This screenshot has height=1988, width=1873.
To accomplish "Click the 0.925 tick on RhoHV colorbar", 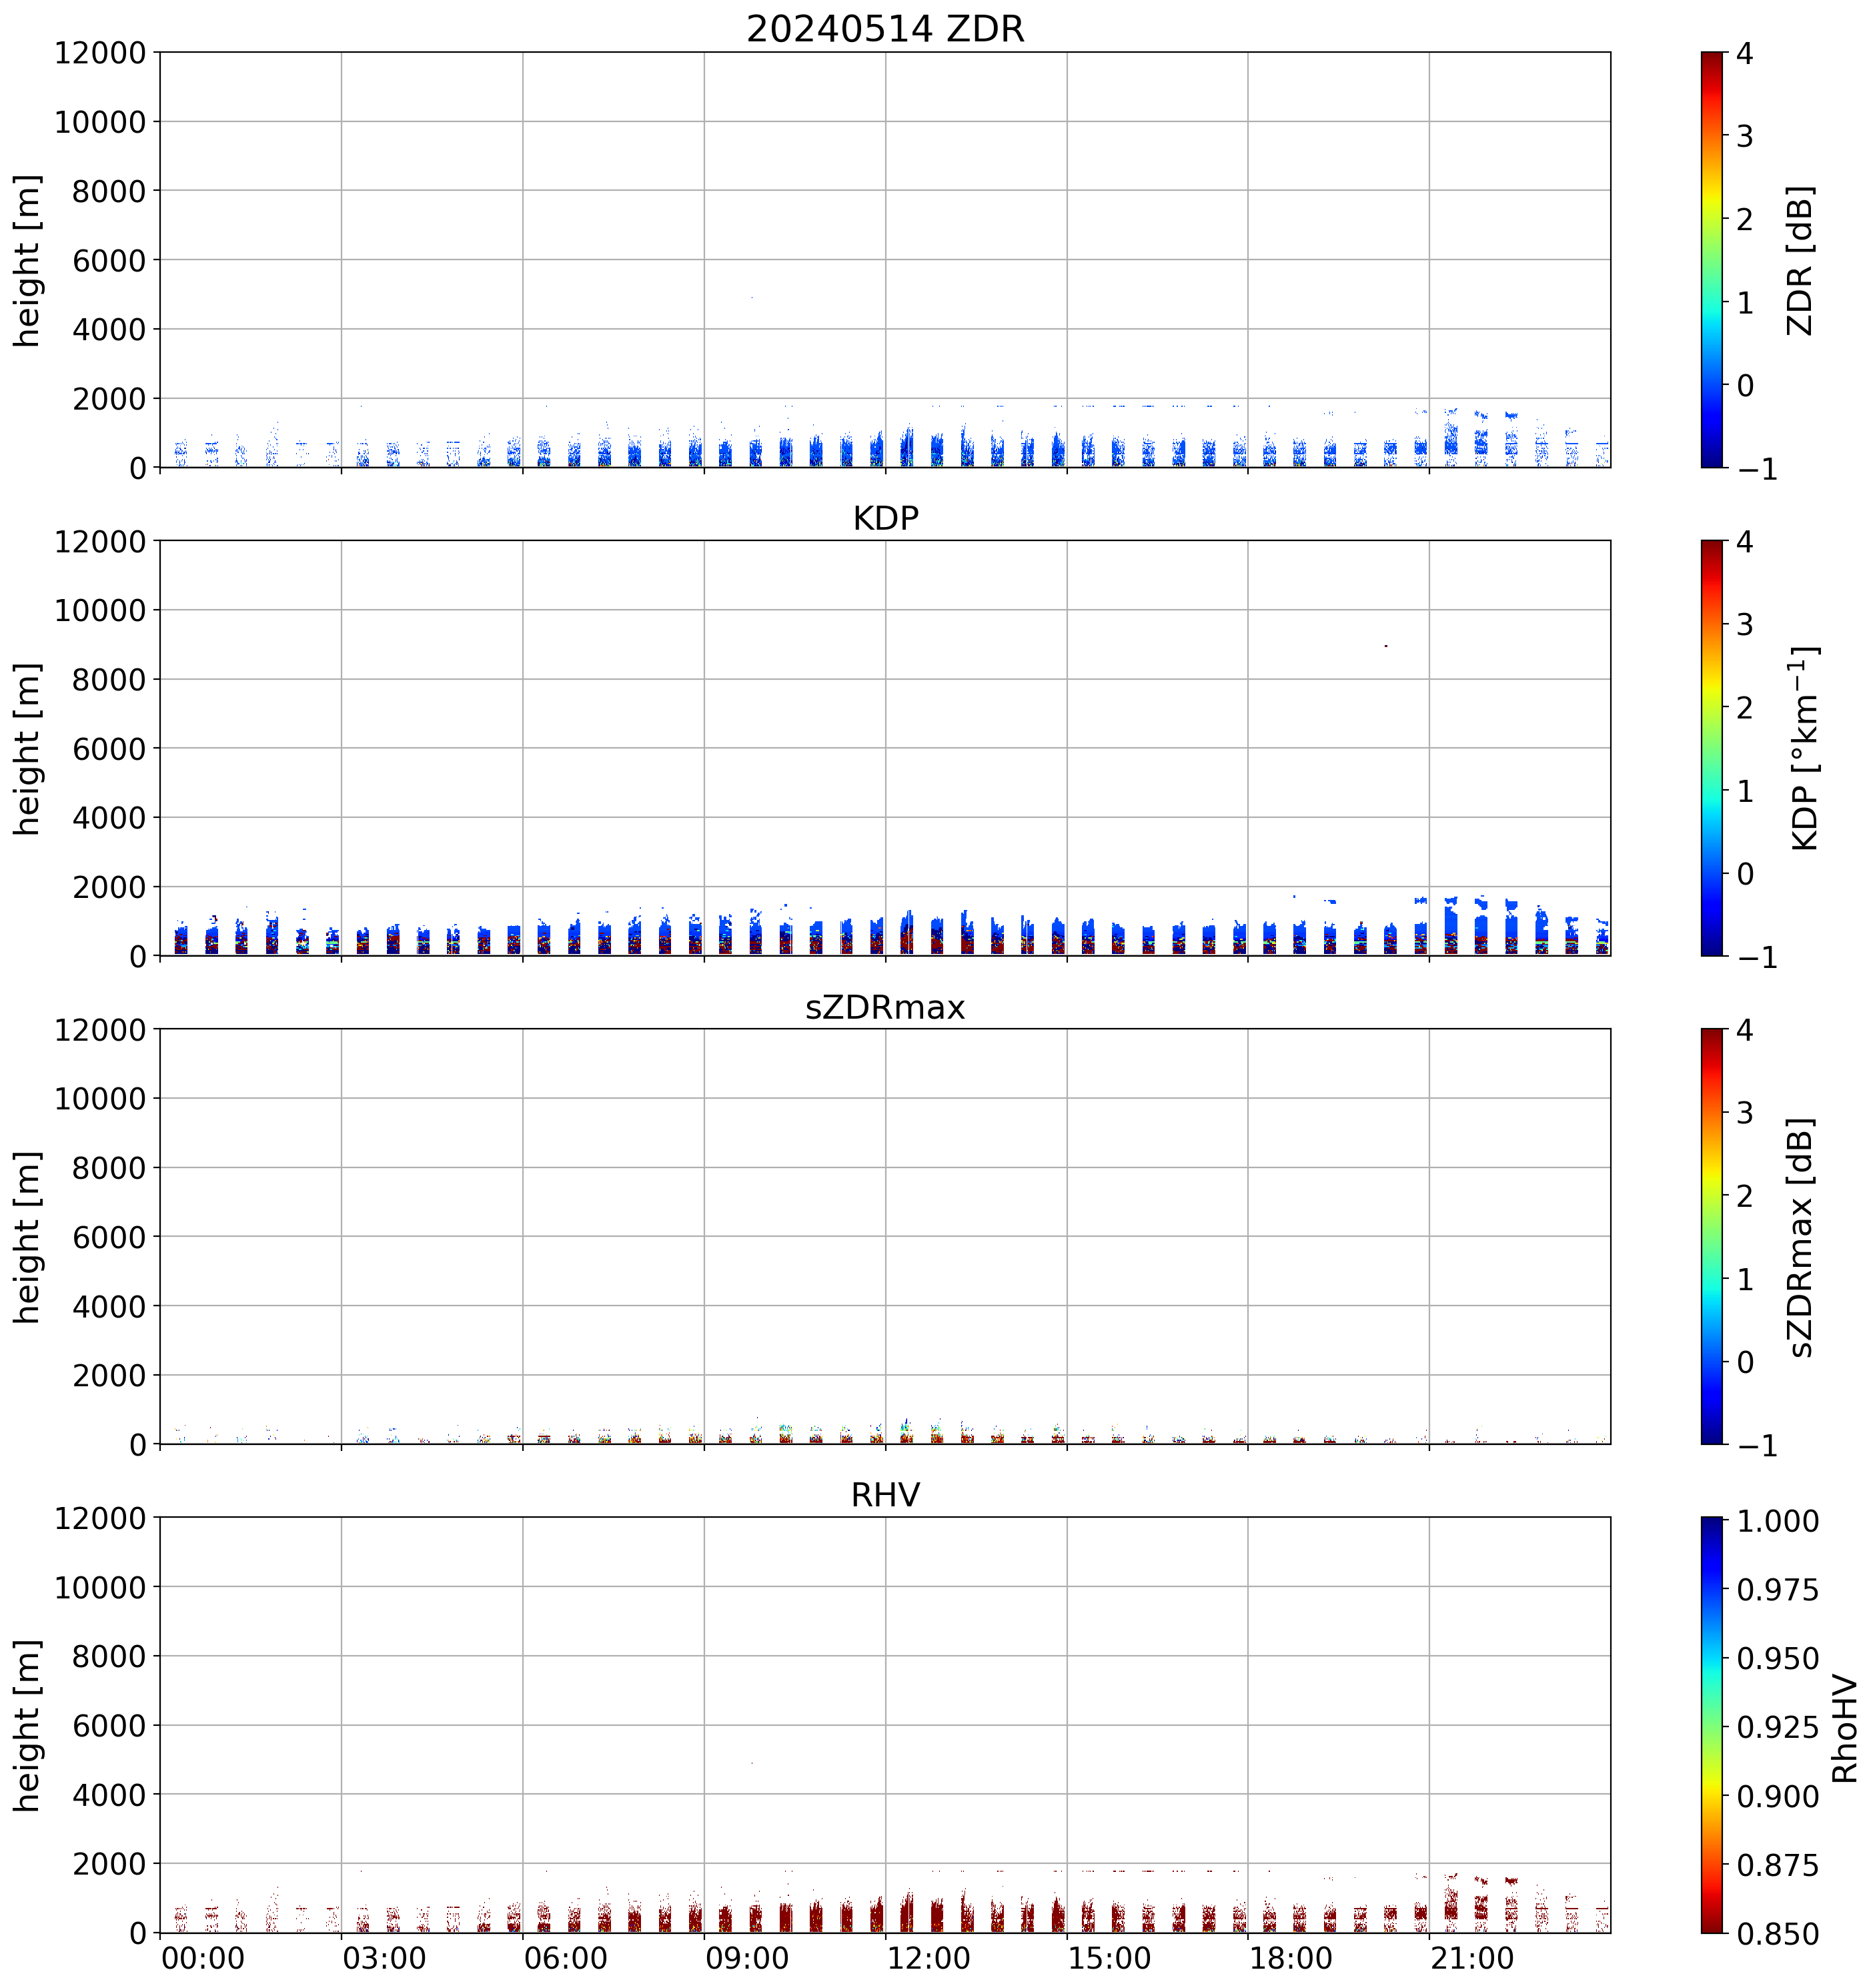I will pyautogui.click(x=1777, y=1727).
